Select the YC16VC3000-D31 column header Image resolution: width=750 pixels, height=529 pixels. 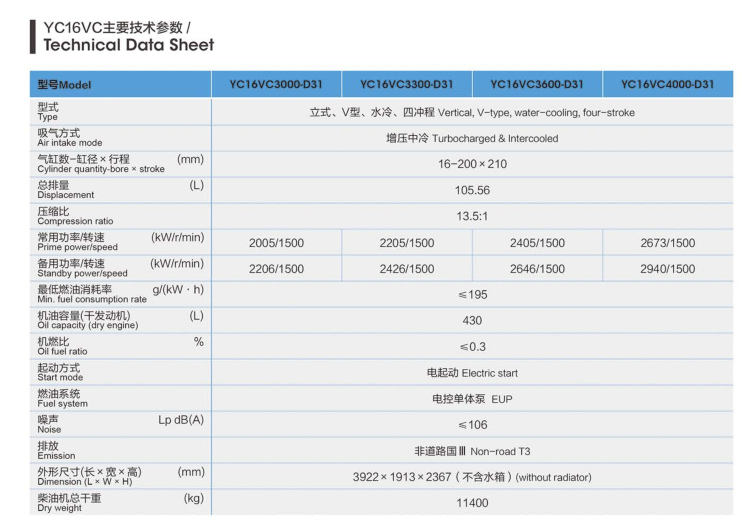276,85
